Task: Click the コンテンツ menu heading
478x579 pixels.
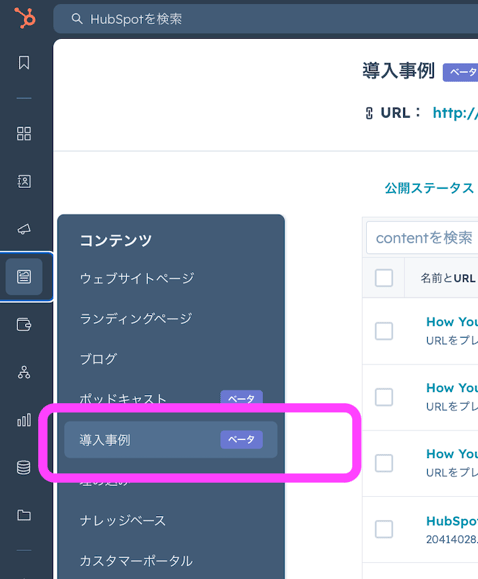Action: pos(116,240)
